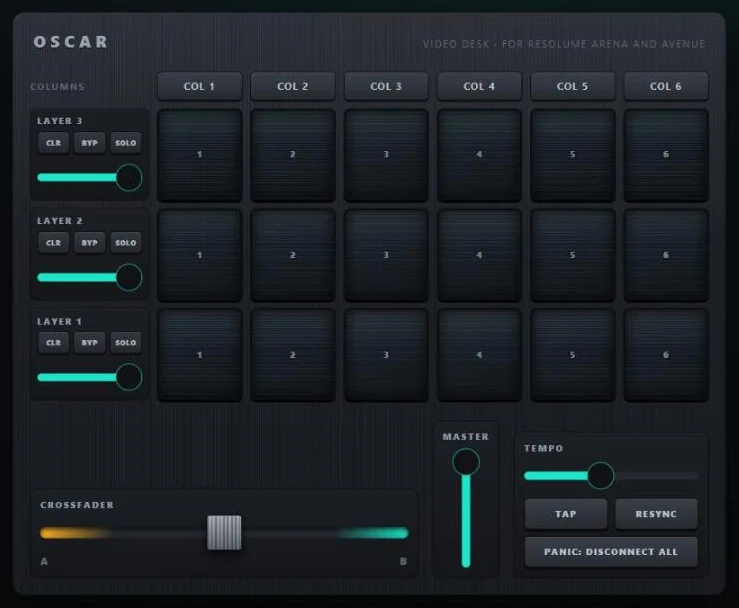Screen dimensions: 739x608
Task: Click Layer 3 opacity slider knob
Action: (x=129, y=178)
